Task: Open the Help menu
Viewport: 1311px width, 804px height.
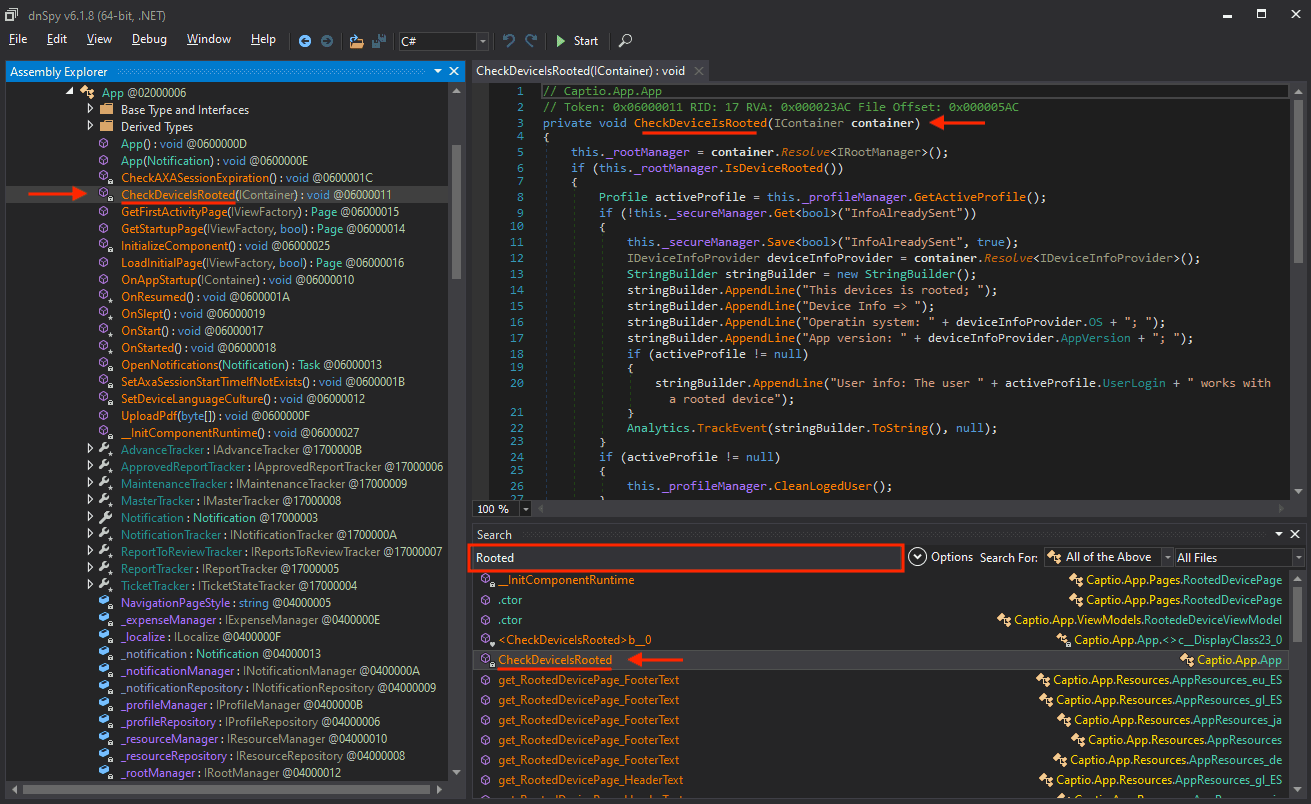Action: pos(263,39)
